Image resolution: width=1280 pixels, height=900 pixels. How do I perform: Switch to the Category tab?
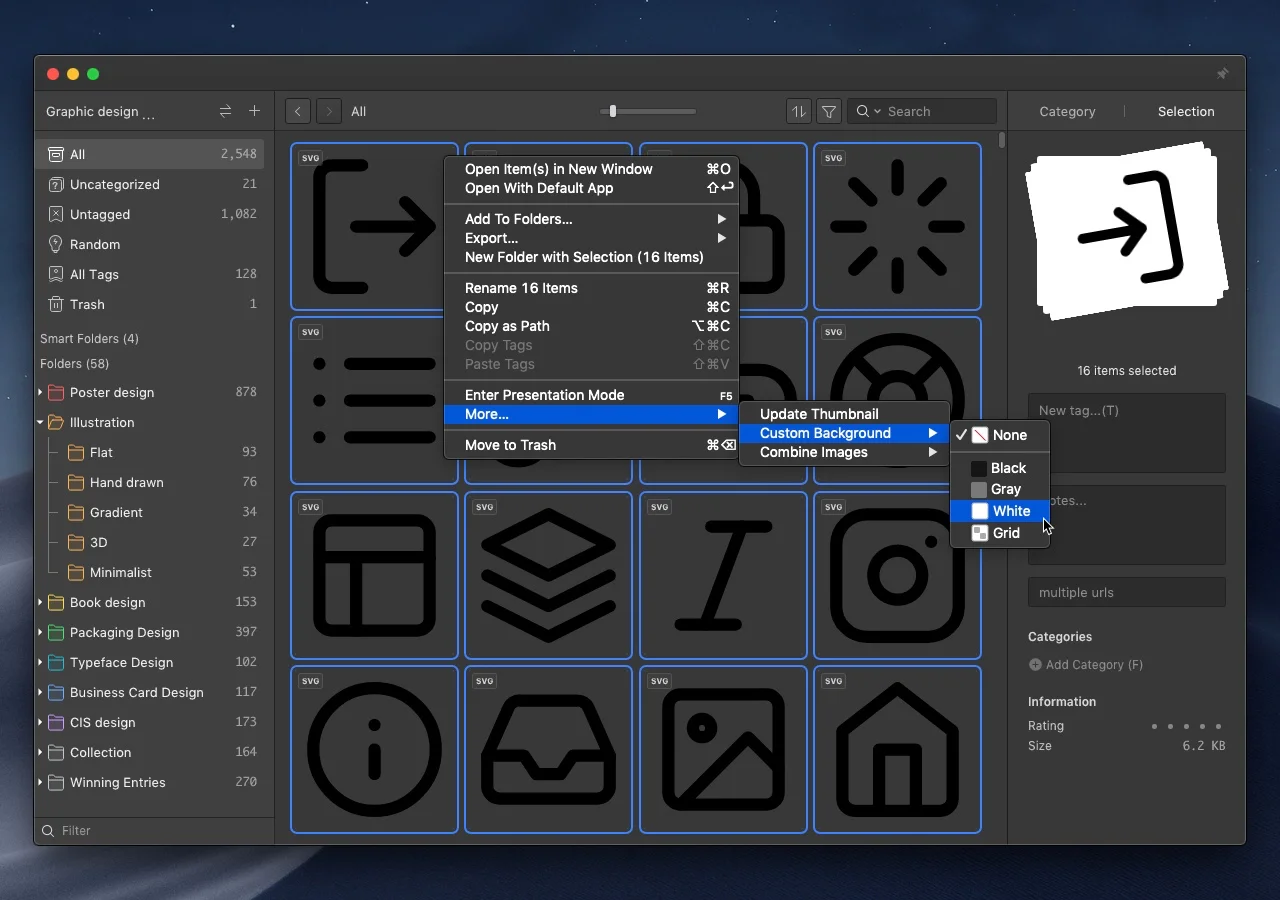pos(1067,112)
